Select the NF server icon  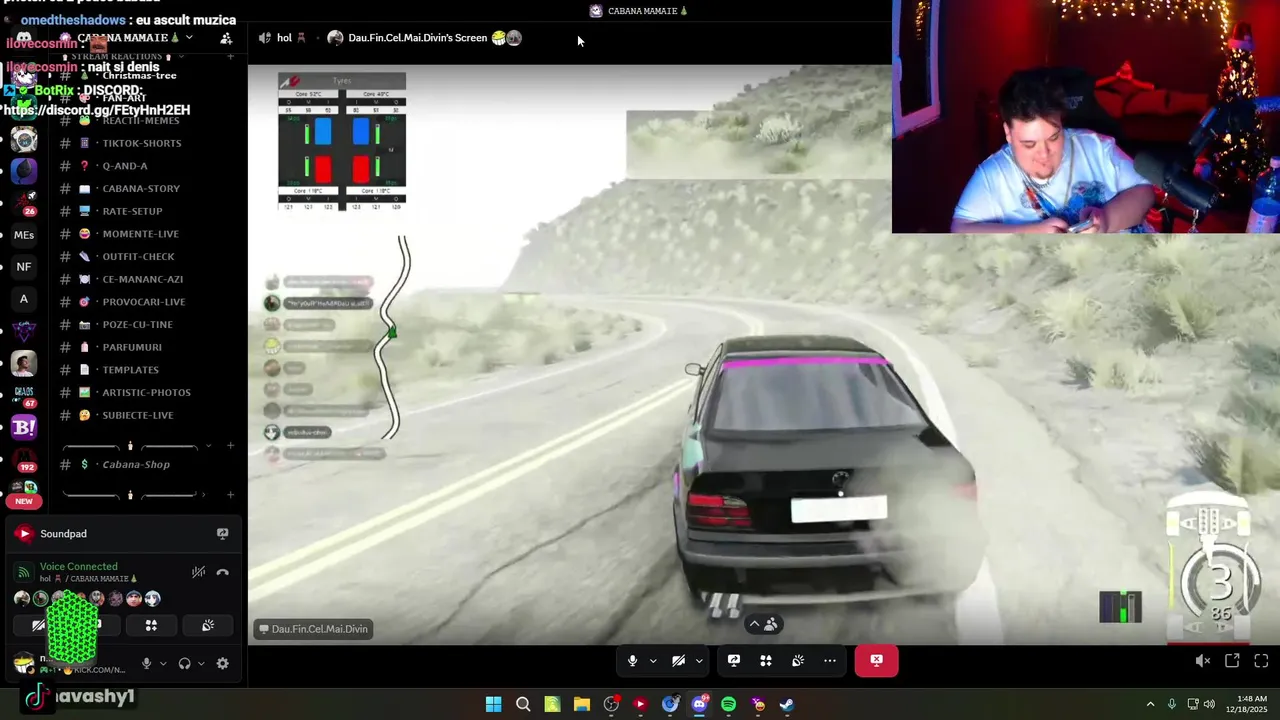click(x=24, y=267)
